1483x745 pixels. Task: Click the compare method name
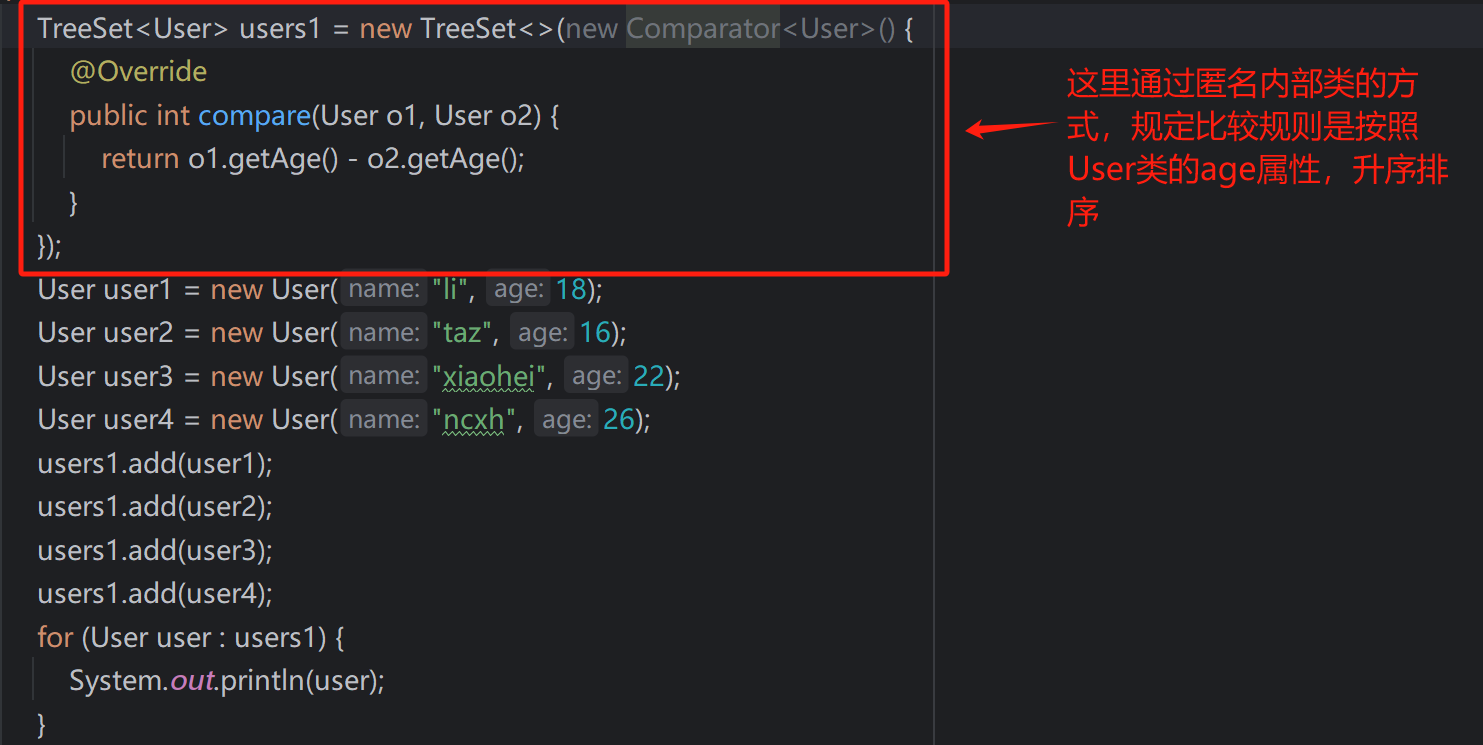254,116
